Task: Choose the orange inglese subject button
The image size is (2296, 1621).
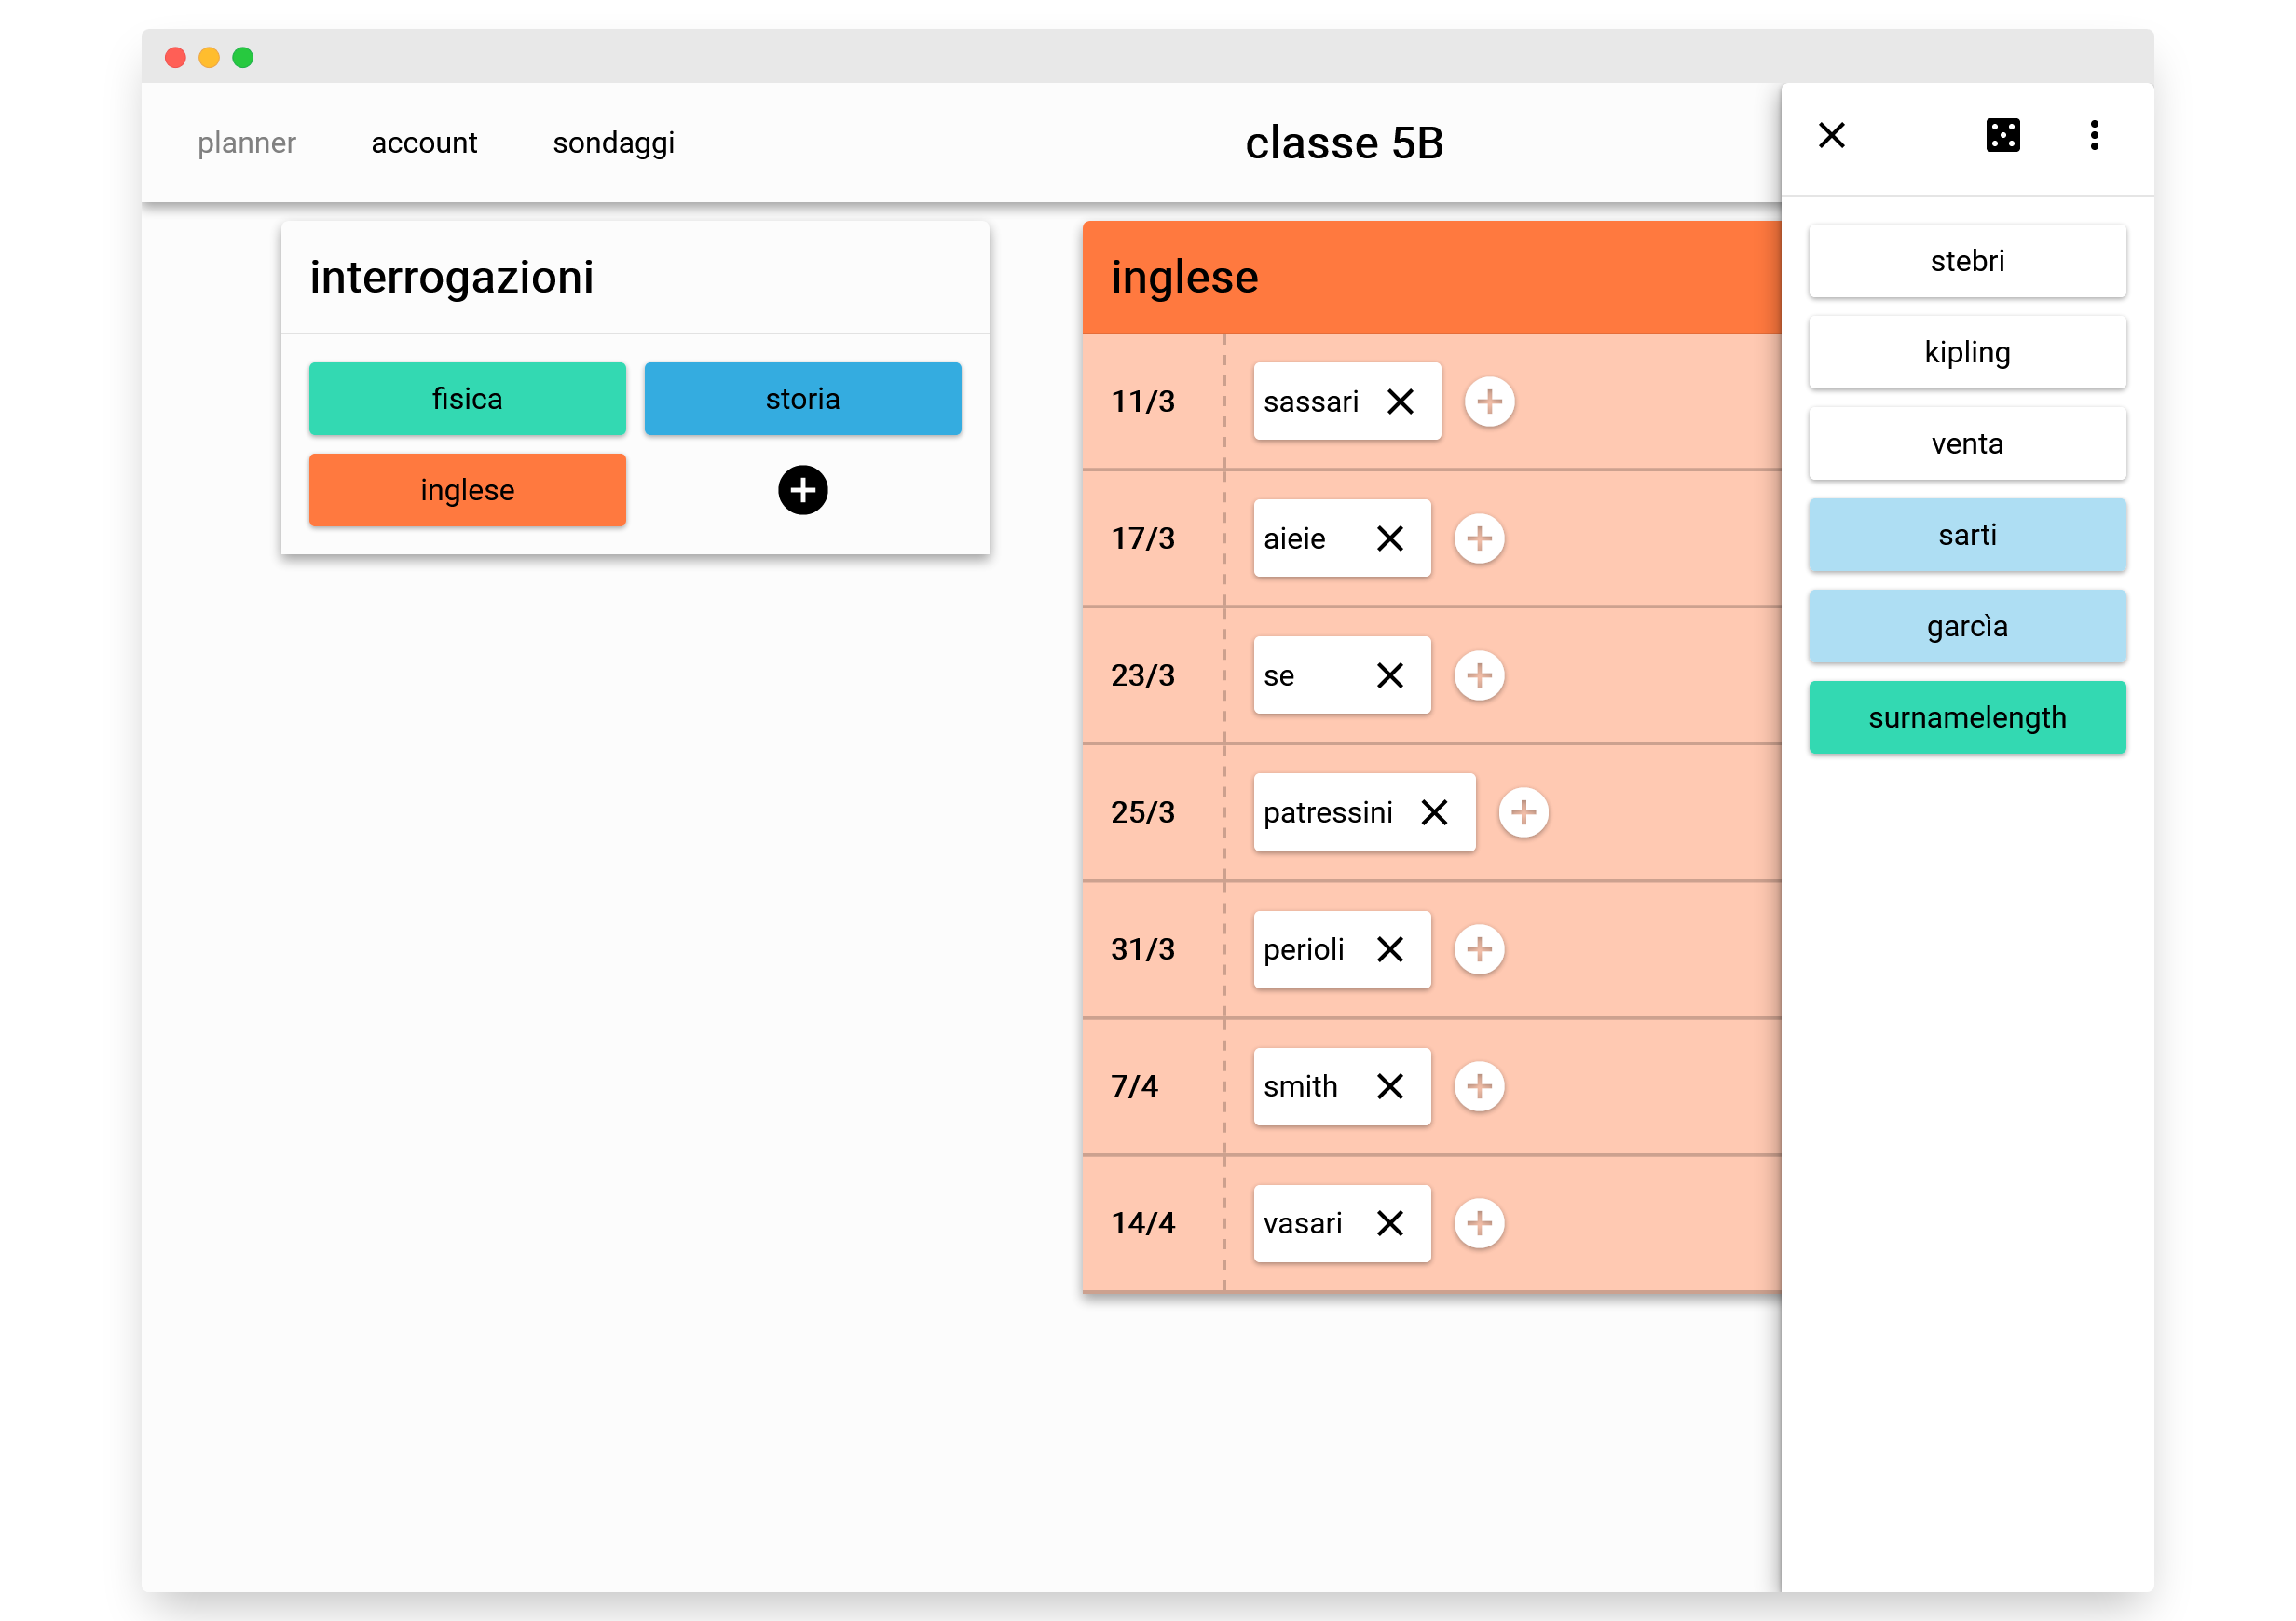Action: click(467, 490)
